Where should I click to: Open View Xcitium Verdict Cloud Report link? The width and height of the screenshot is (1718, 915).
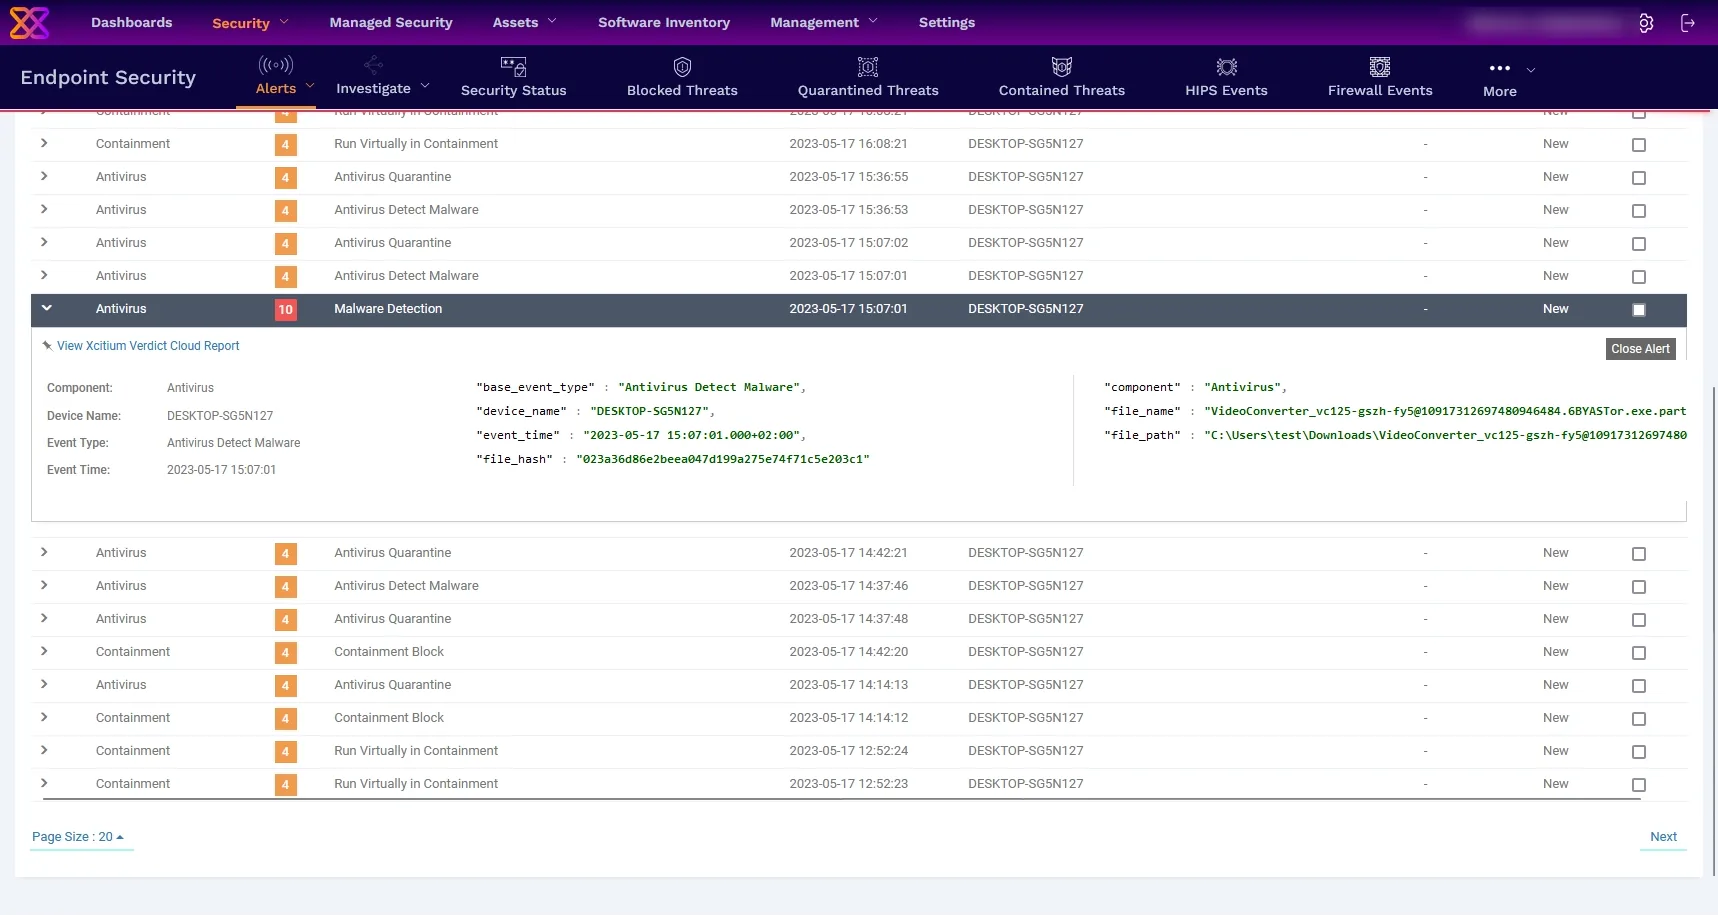148,346
